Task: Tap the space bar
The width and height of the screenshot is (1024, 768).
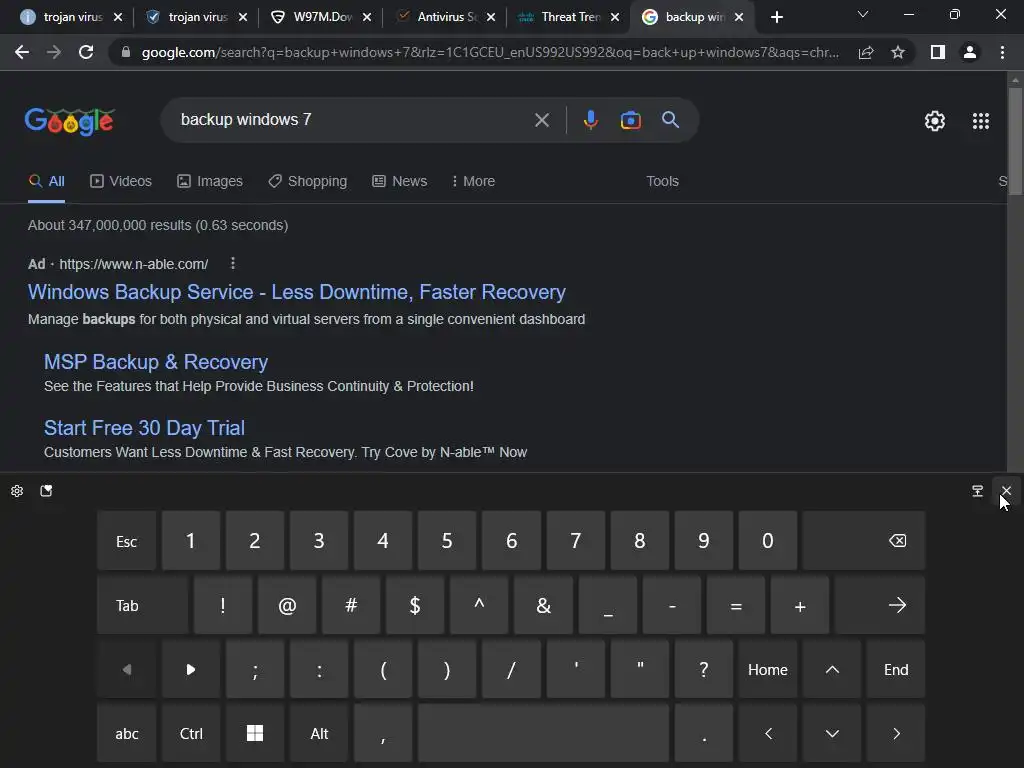Action: point(543,733)
